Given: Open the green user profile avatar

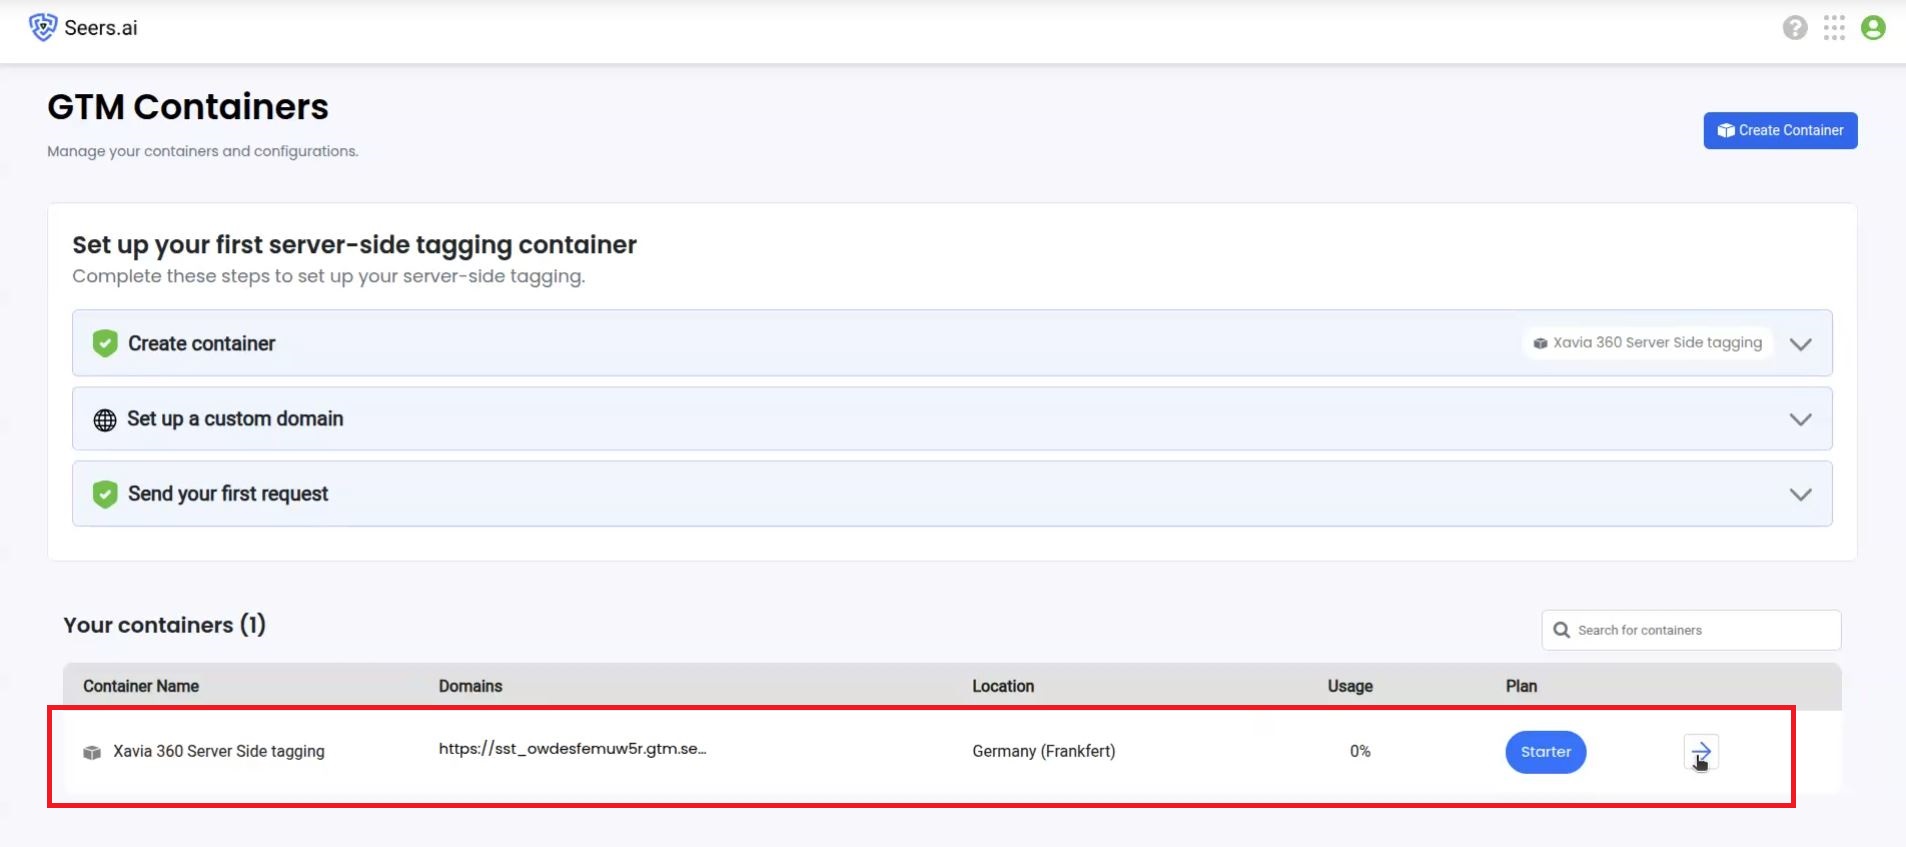Looking at the screenshot, I should 1873,28.
